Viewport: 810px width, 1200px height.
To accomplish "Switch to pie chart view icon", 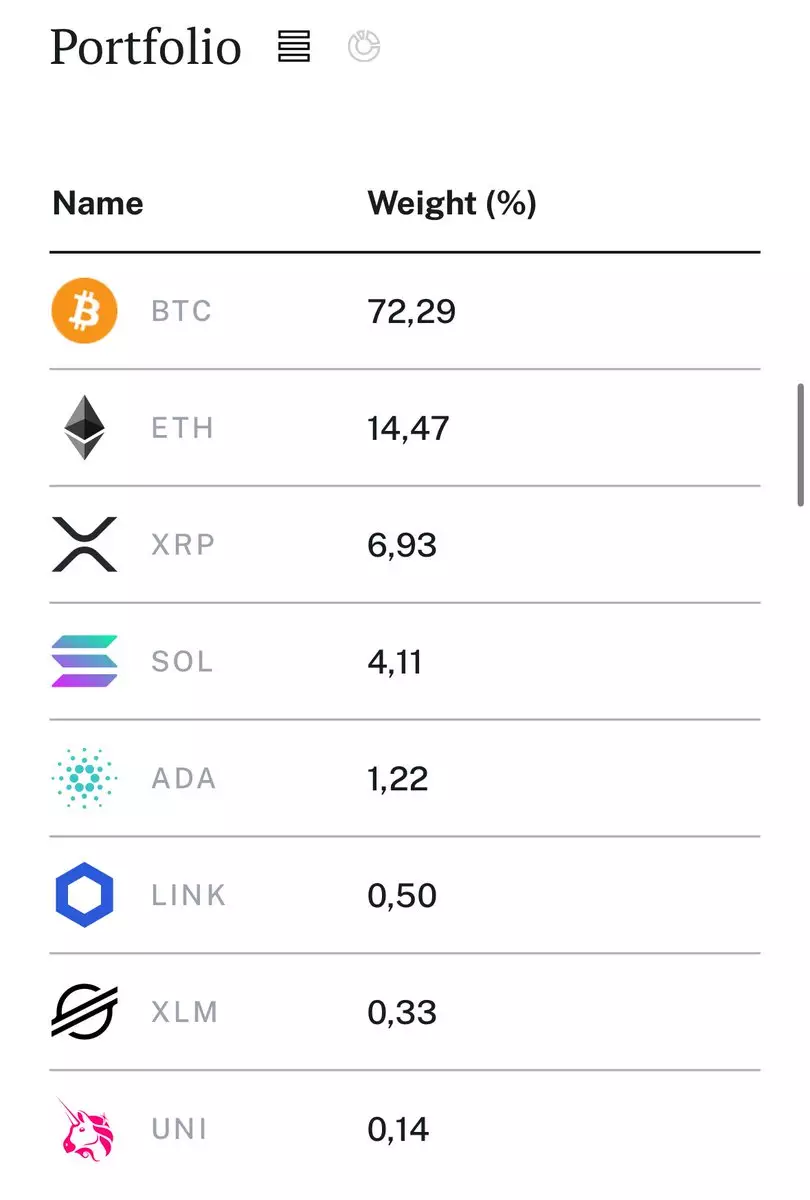I will [x=364, y=46].
